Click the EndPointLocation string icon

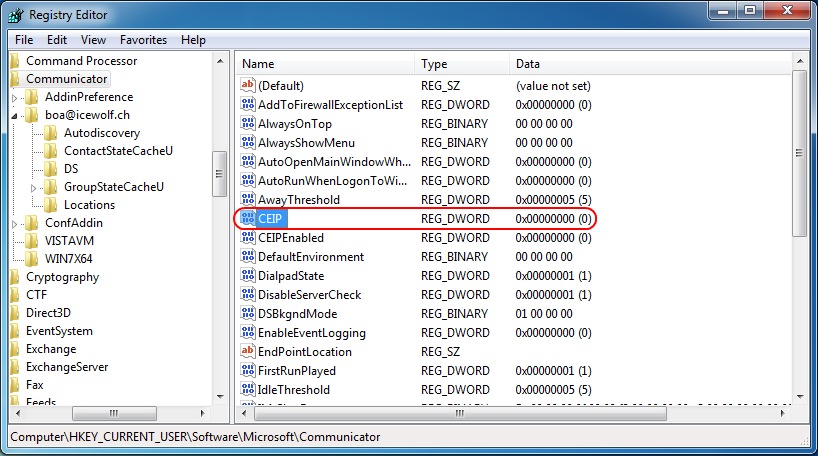[x=248, y=352]
